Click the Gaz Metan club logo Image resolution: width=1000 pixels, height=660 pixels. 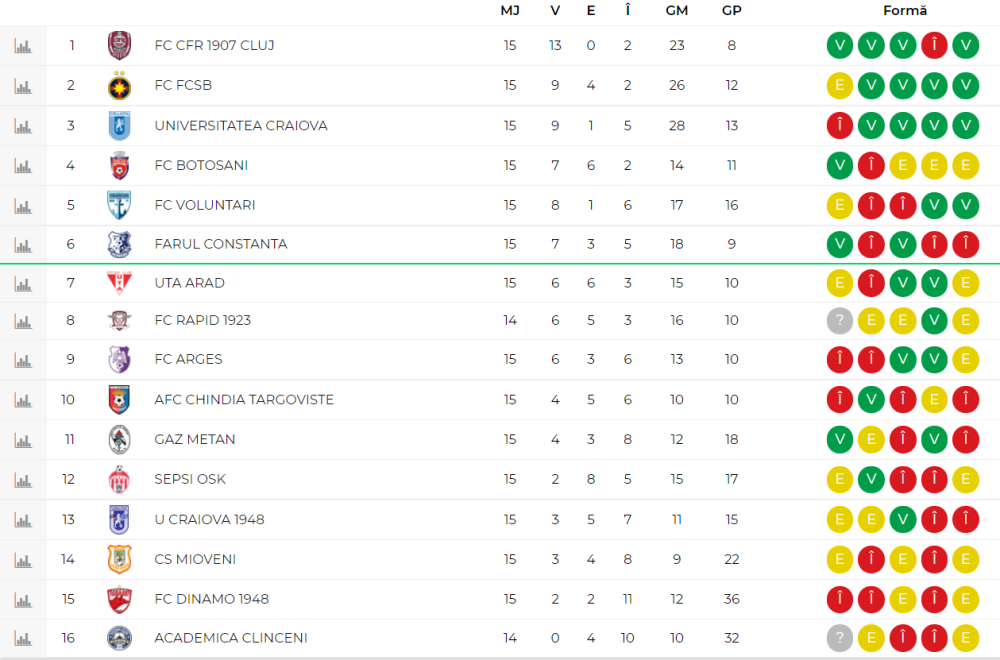point(119,439)
